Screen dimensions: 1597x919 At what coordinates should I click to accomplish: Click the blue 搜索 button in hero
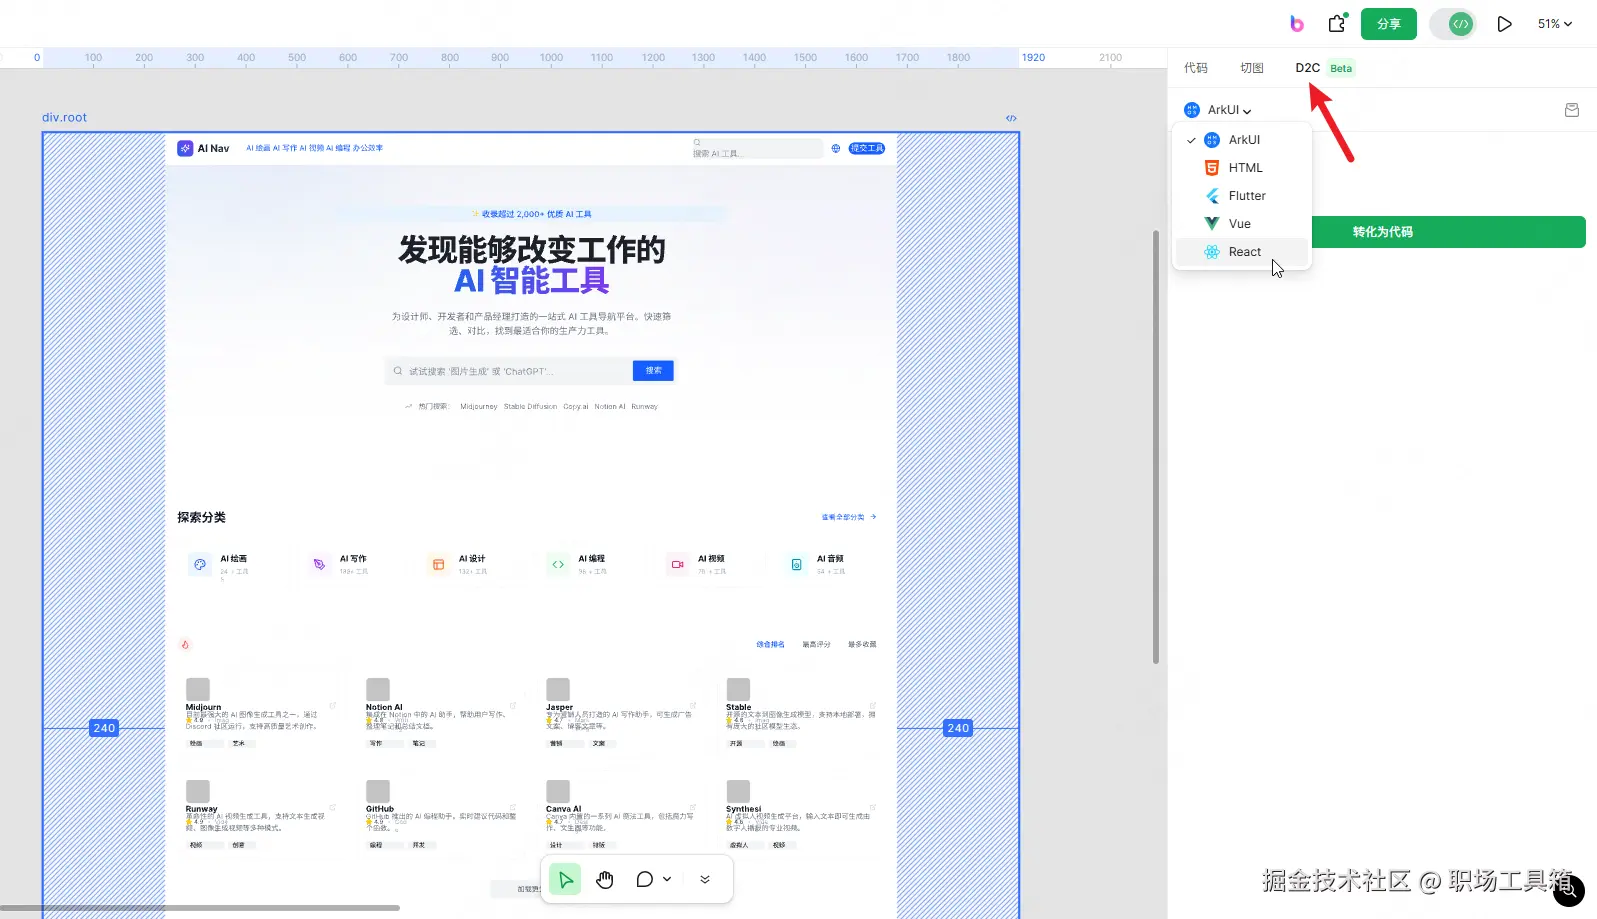click(x=654, y=371)
